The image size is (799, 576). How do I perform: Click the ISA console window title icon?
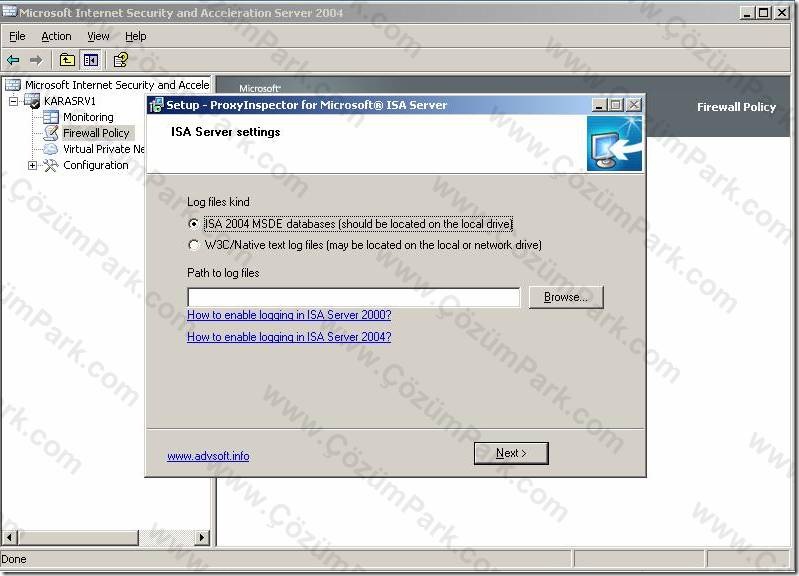9,11
